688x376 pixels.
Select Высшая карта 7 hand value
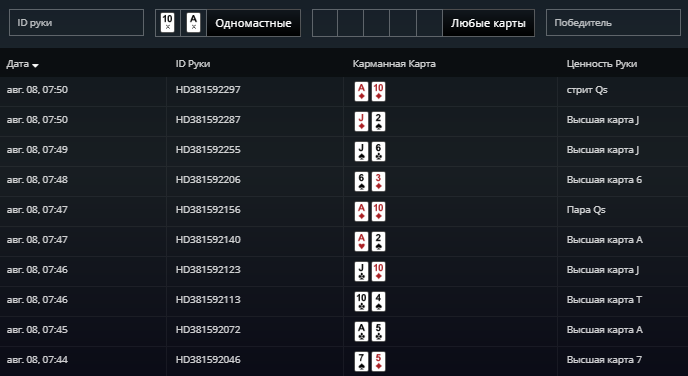(604, 360)
